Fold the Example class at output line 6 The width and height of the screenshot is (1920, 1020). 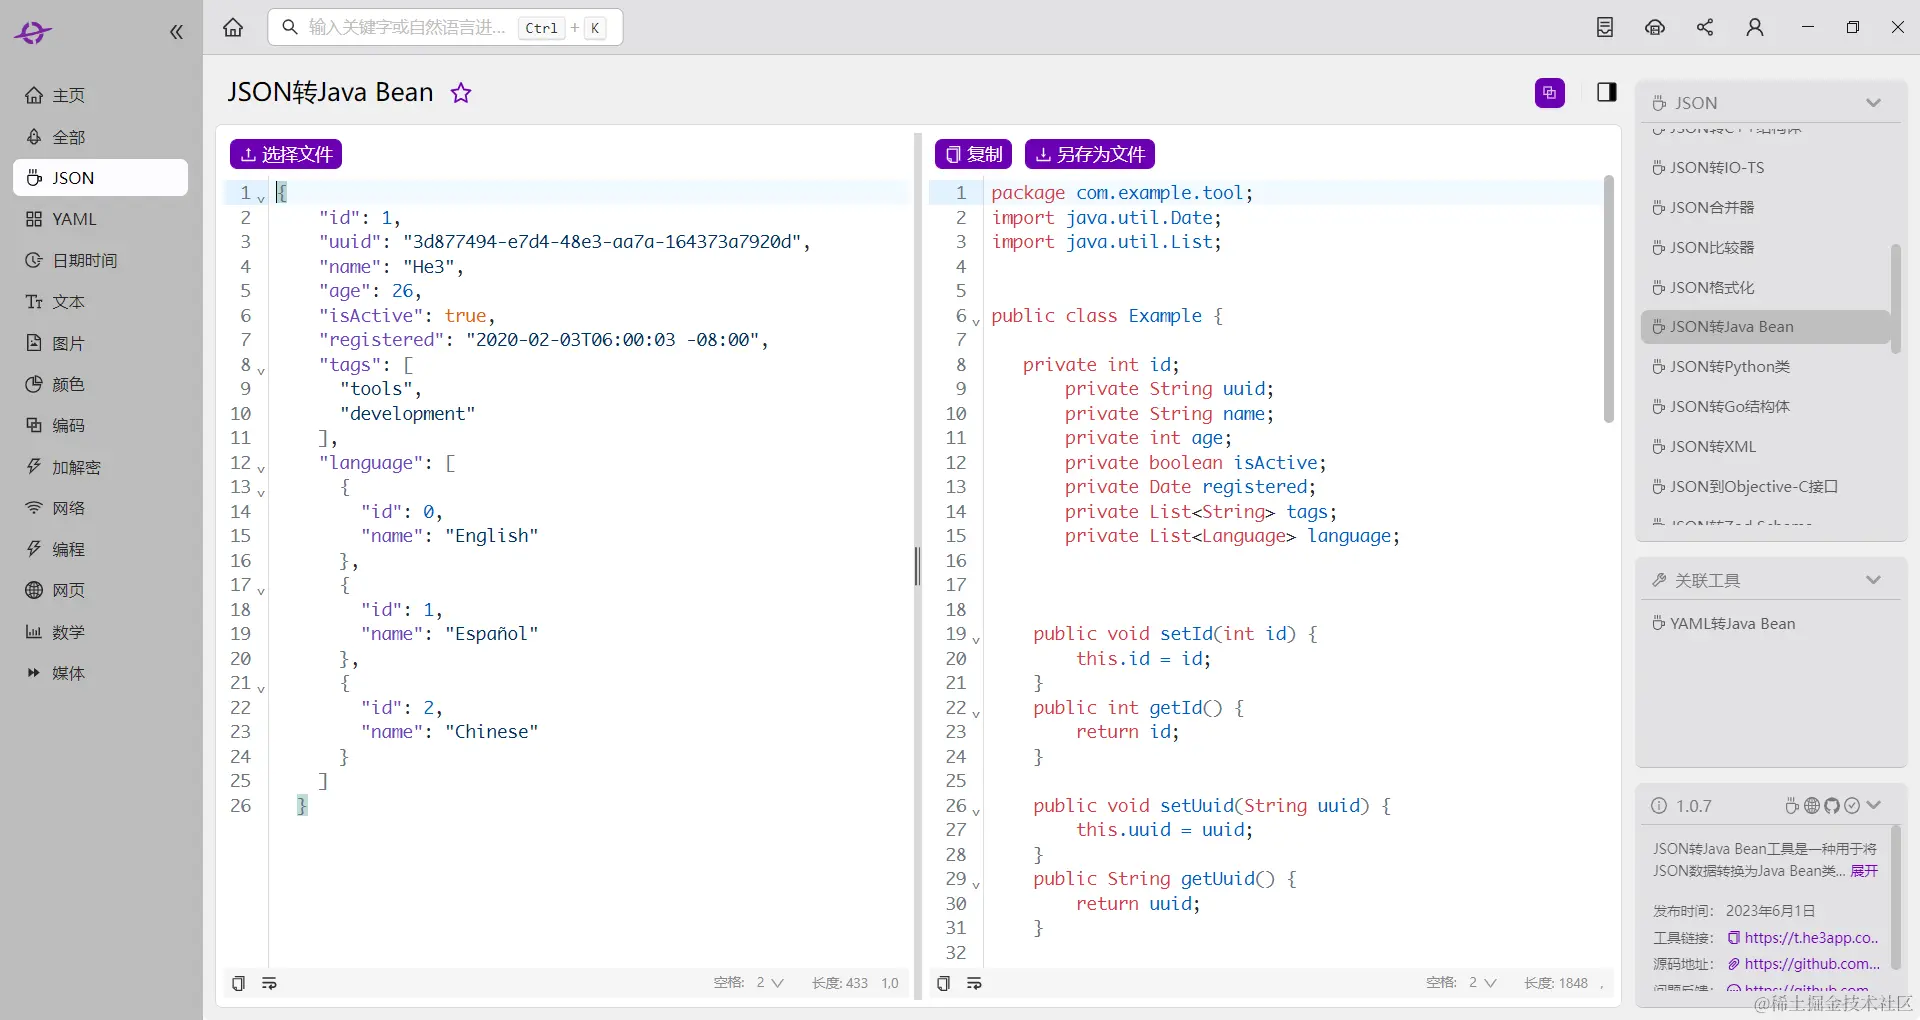click(x=976, y=321)
